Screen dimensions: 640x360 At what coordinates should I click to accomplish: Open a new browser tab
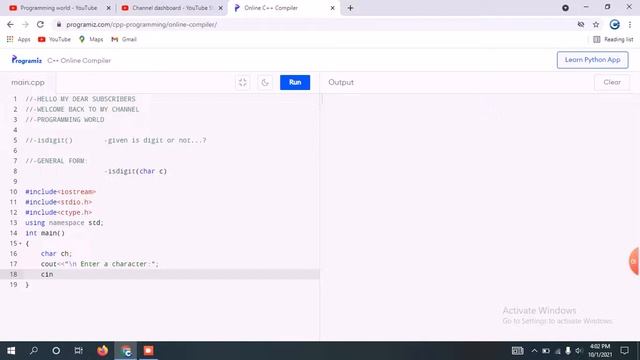point(350,8)
